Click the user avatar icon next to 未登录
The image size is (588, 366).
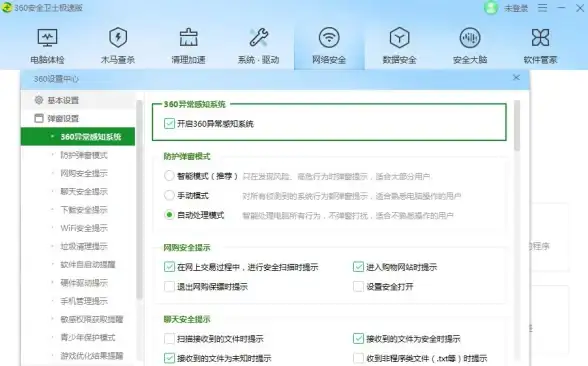pos(491,8)
